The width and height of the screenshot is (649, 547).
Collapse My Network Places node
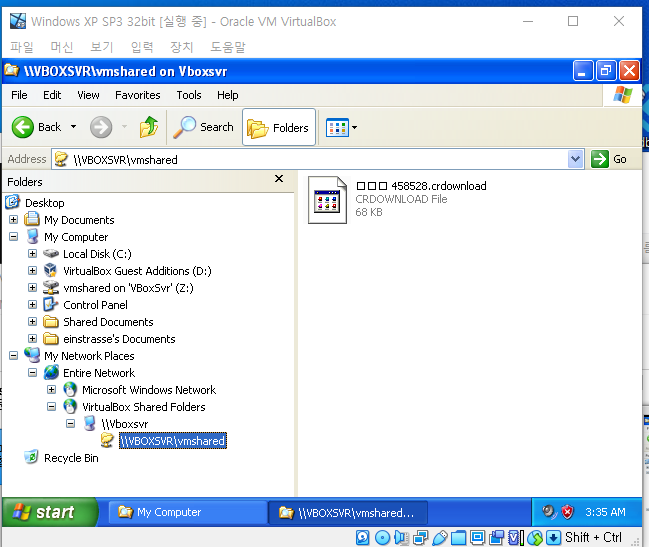tap(14, 355)
